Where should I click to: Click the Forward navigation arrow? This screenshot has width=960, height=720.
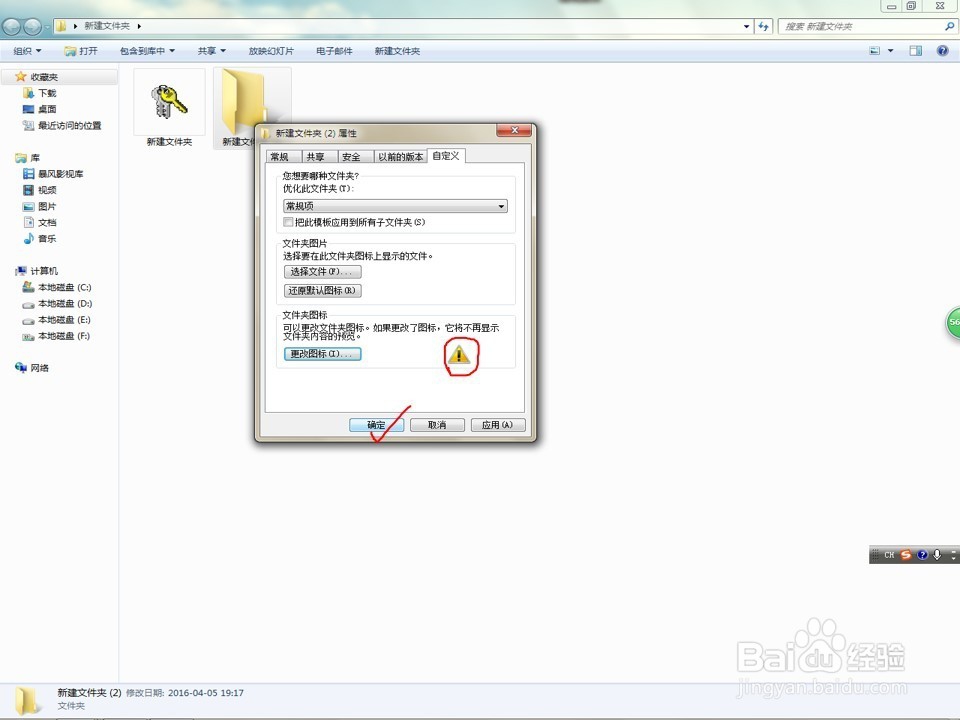pyautogui.click(x=32, y=26)
